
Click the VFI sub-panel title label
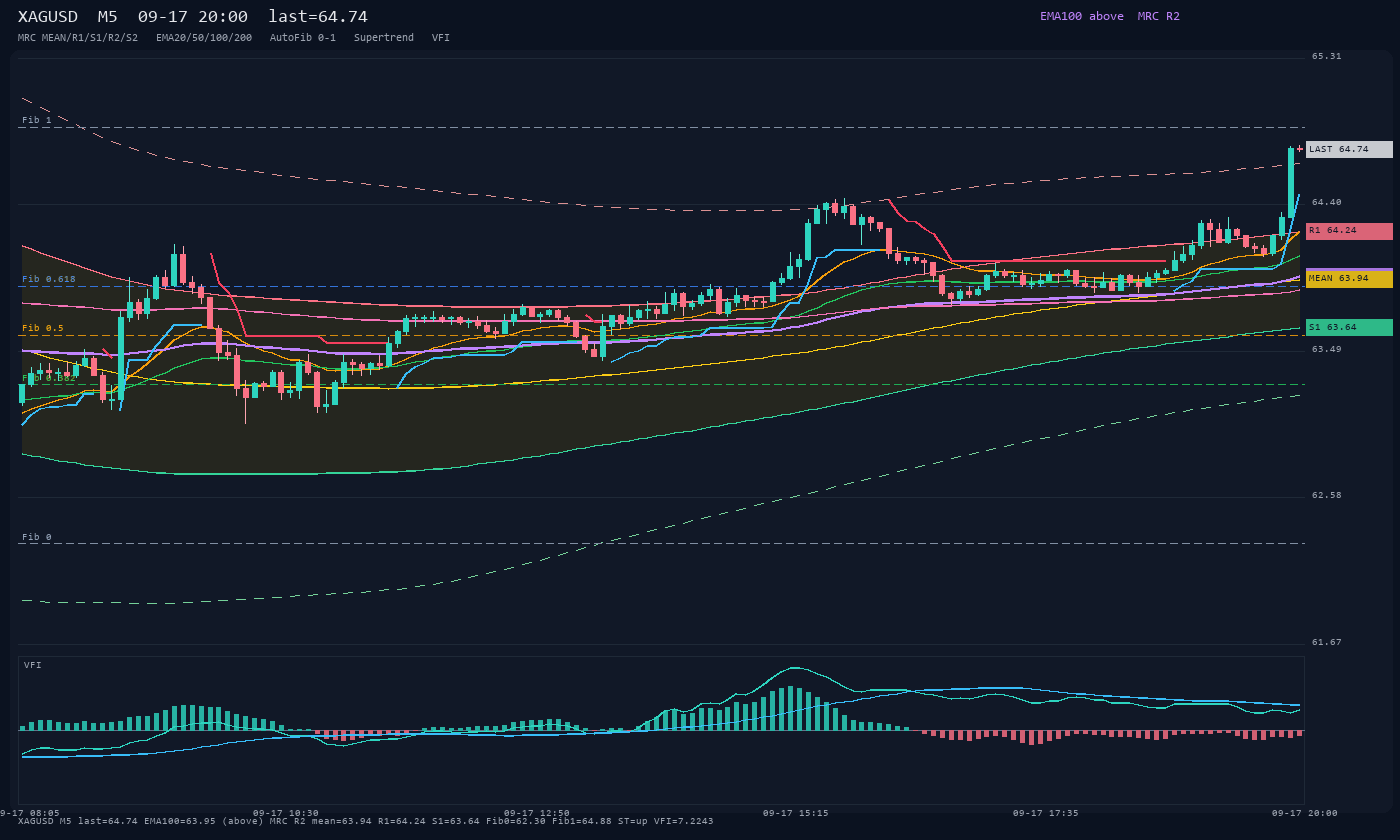pyautogui.click(x=33, y=665)
